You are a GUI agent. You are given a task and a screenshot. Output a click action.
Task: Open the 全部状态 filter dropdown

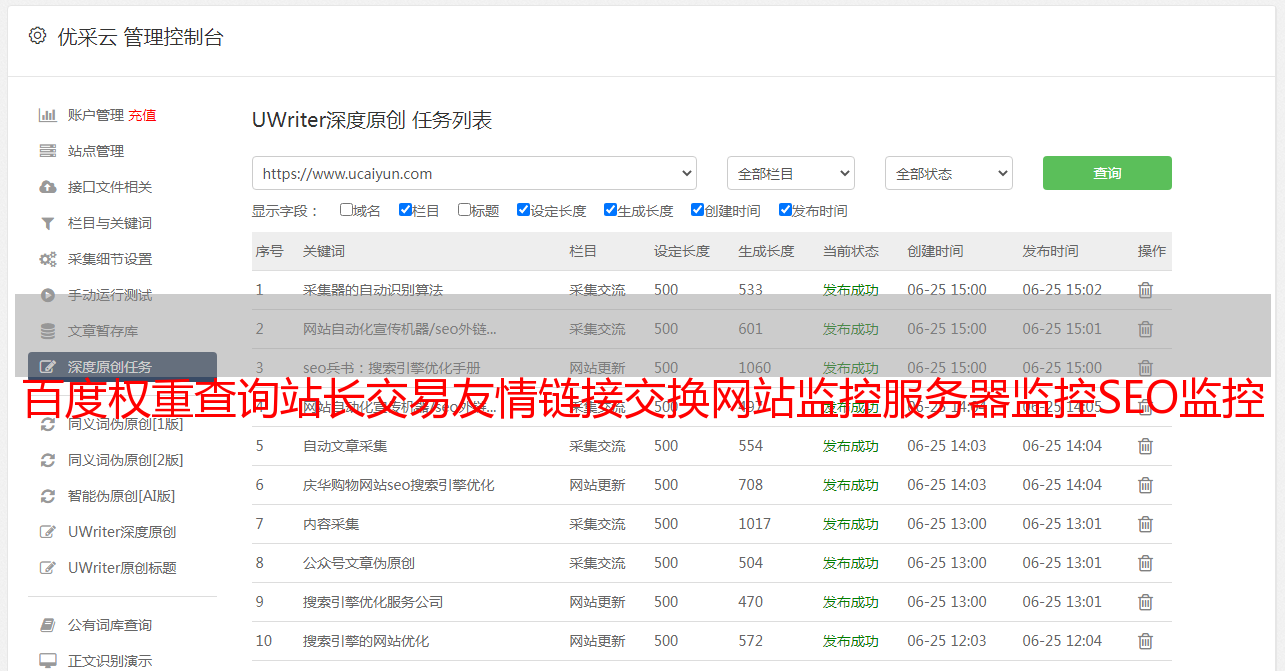948,173
